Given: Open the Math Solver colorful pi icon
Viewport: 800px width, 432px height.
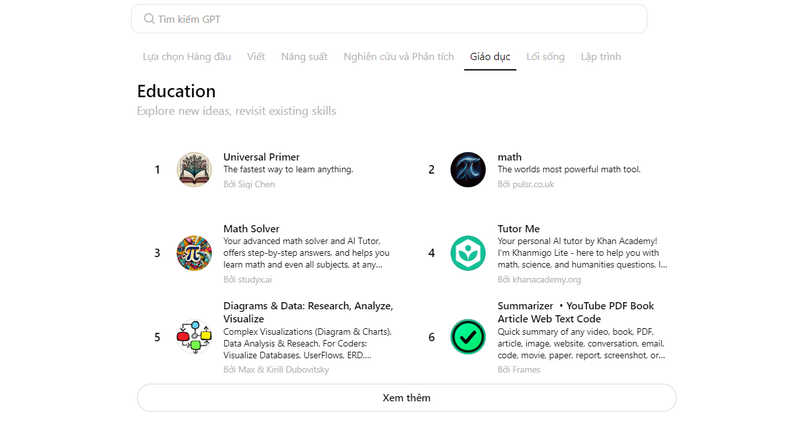Looking at the screenshot, I should pyautogui.click(x=194, y=253).
